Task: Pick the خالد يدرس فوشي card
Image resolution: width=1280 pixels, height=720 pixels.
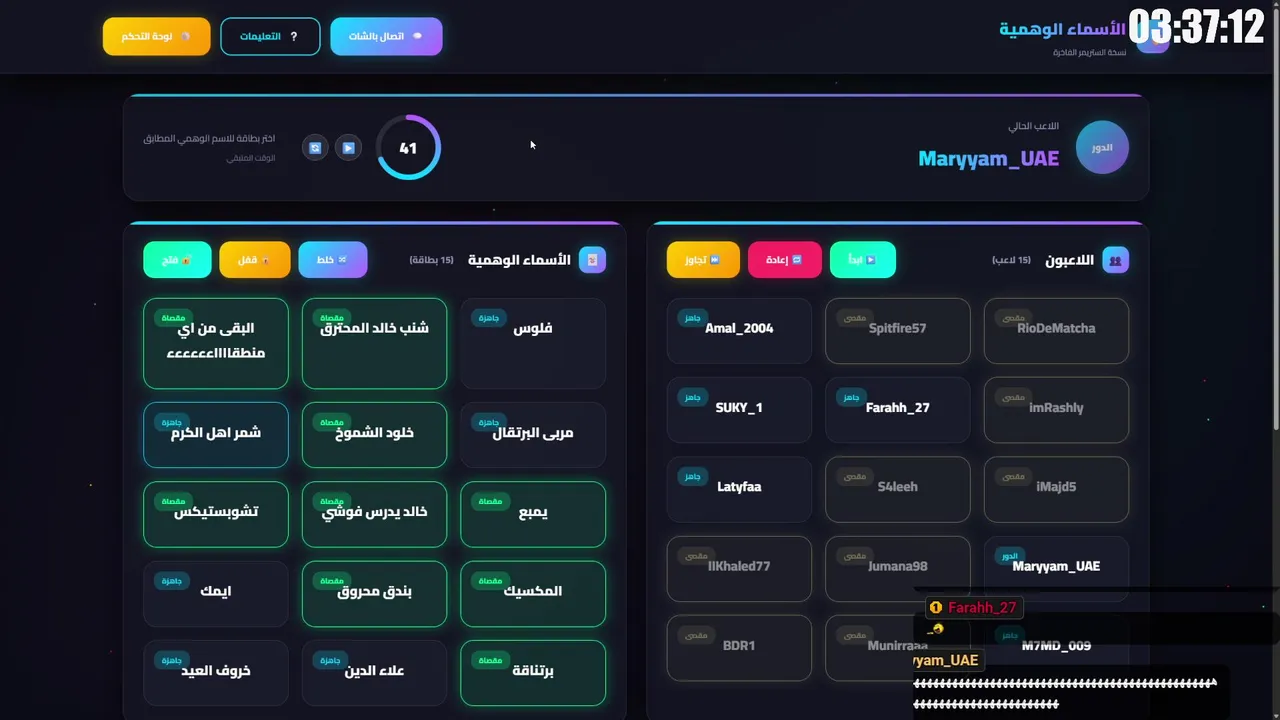Action: pyautogui.click(x=374, y=514)
